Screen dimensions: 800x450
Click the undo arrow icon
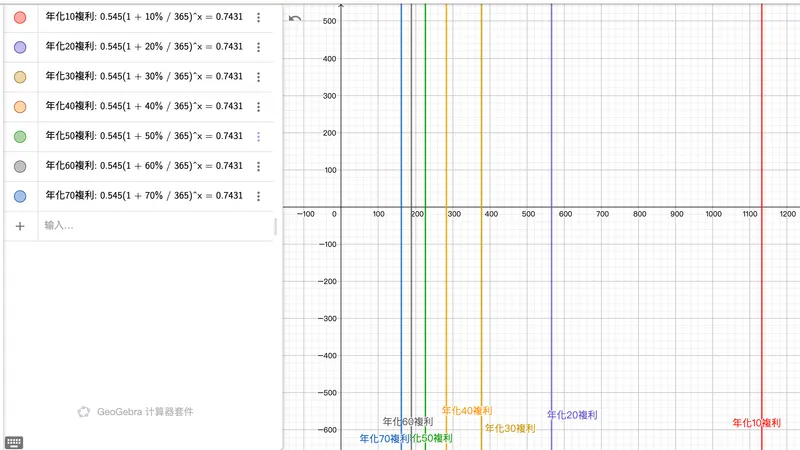pyautogui.click(x=295, y=19)
